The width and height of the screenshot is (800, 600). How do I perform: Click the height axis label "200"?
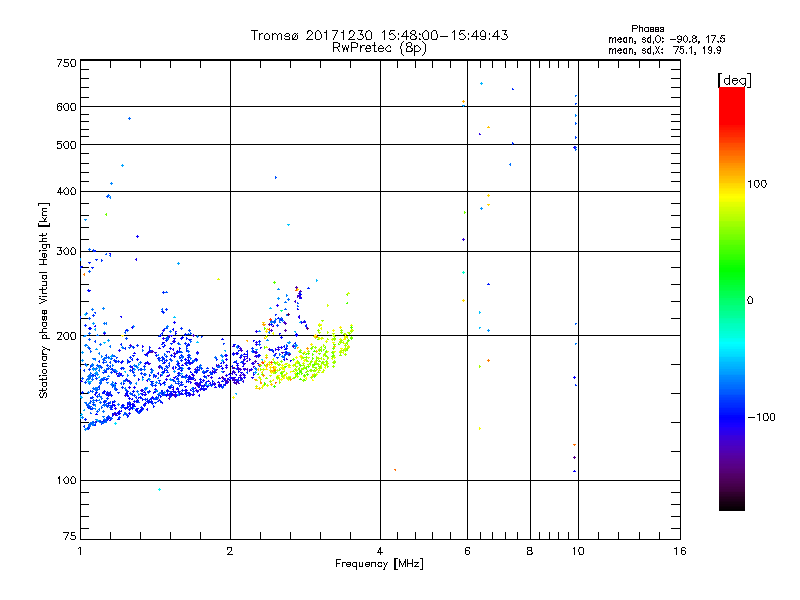pos(66,336)
